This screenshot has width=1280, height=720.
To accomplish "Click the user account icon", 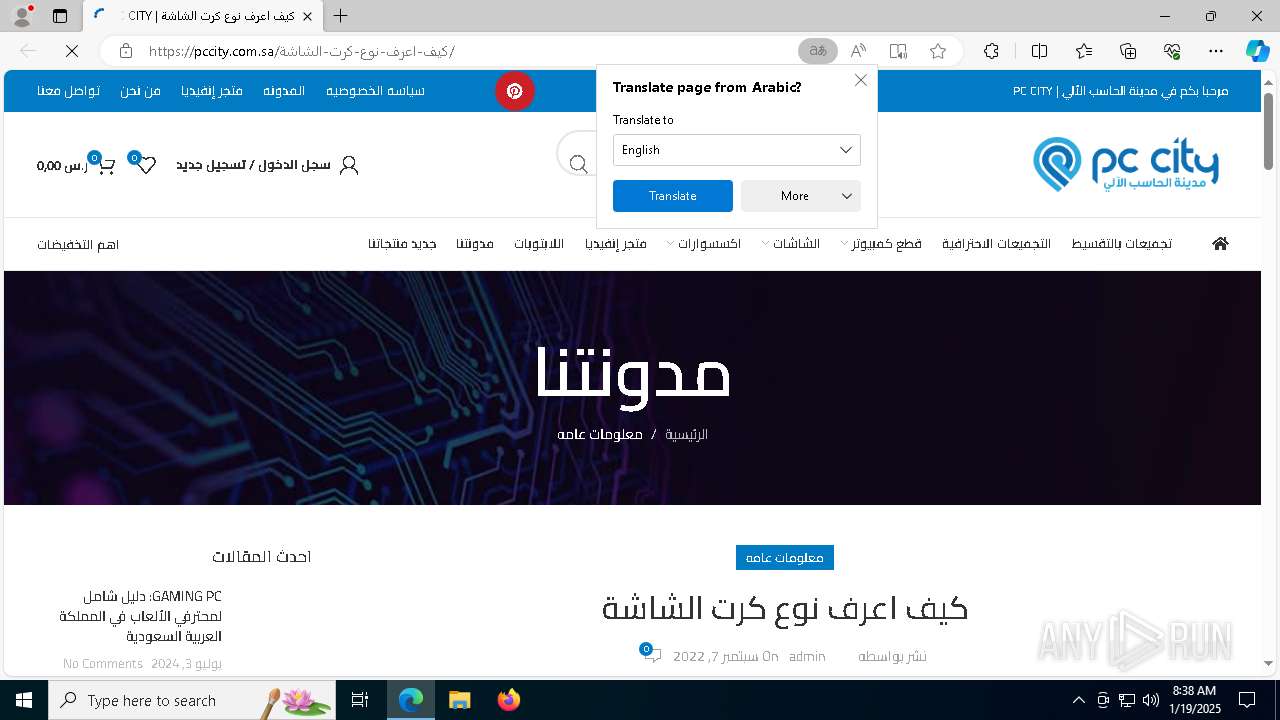I will [x=349, y=165].
